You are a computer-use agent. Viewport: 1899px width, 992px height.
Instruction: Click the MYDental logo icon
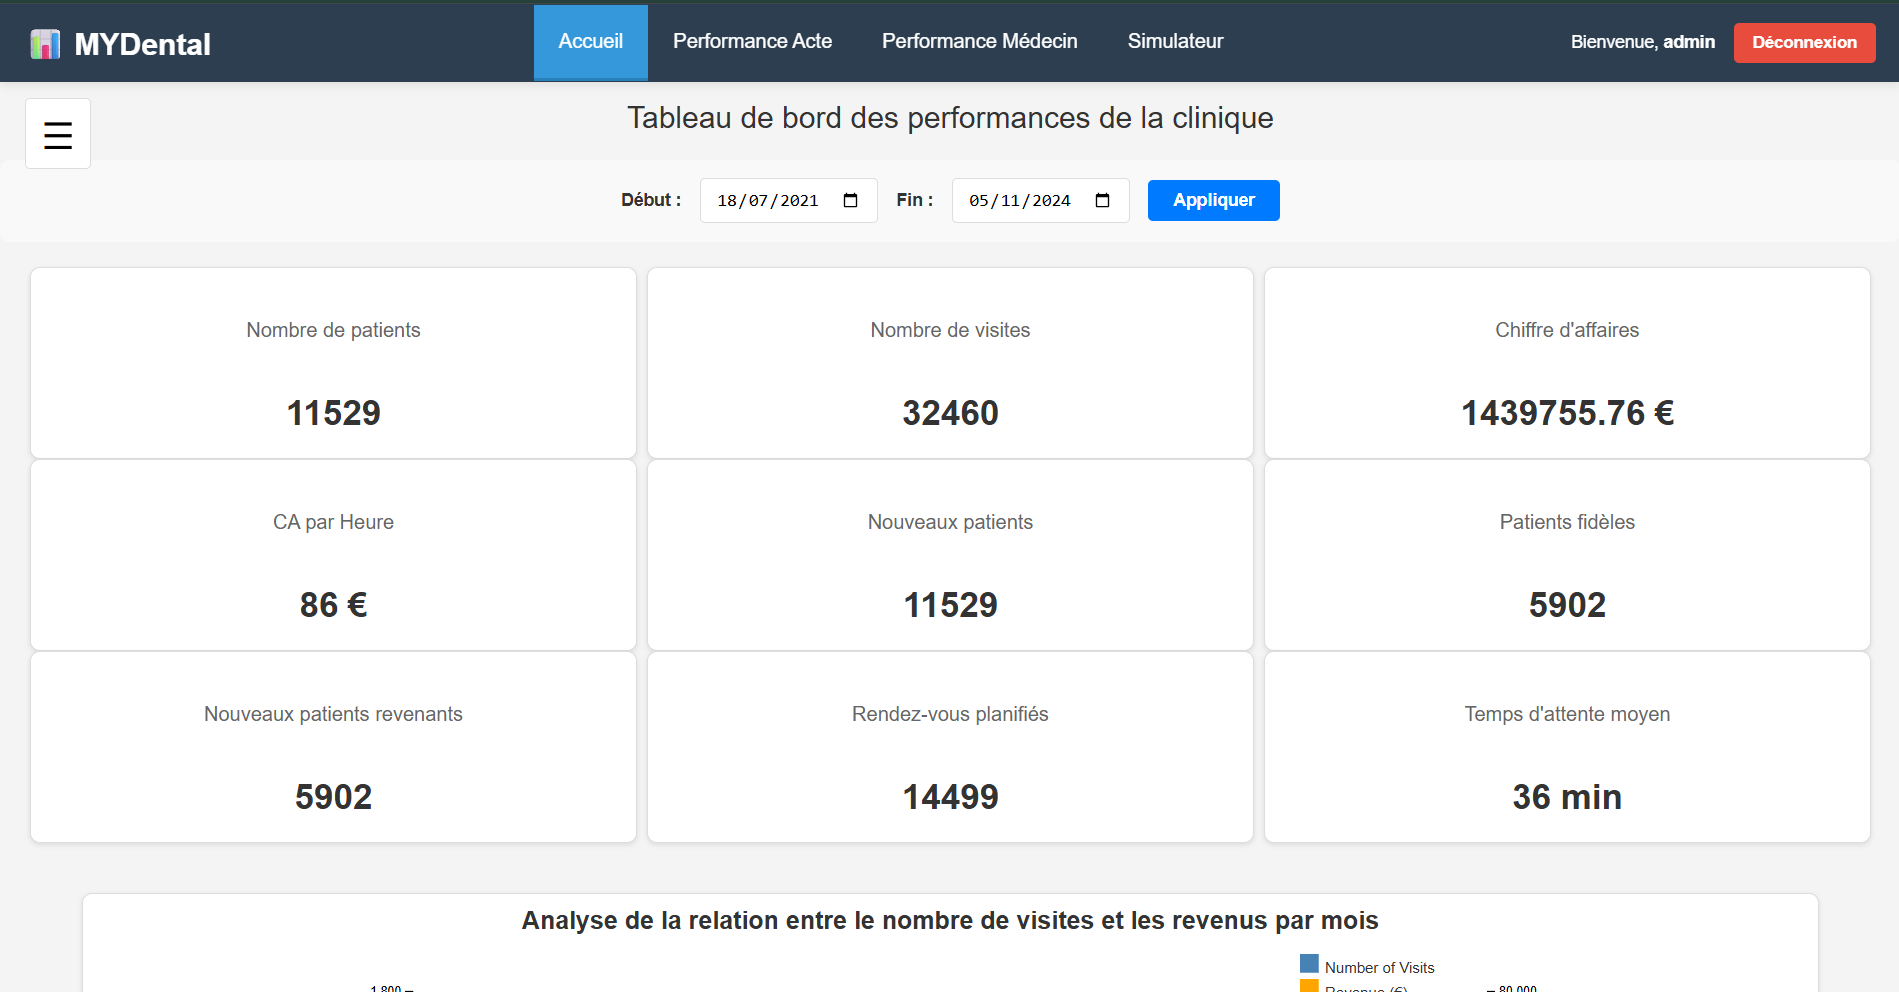(45, 44)
